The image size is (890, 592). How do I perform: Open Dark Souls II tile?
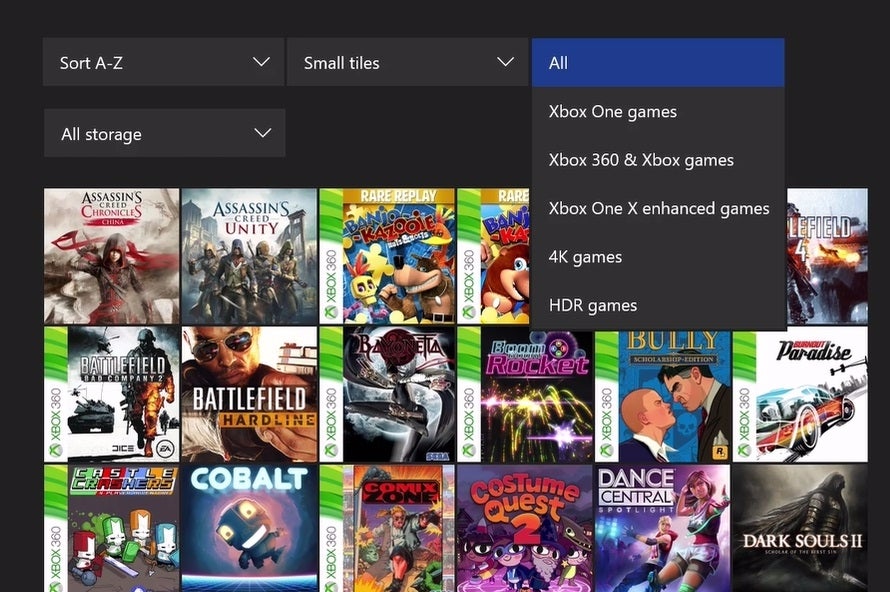(800, 528)
